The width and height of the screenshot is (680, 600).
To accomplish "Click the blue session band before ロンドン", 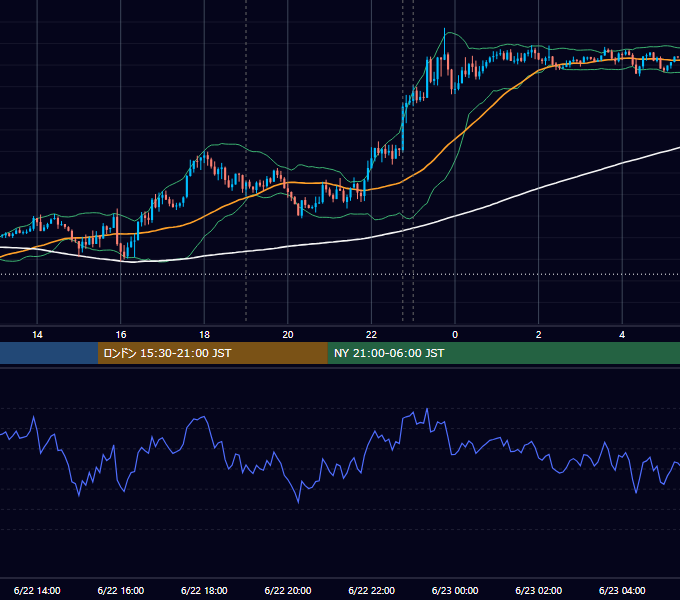I will [x=49, y=353].
